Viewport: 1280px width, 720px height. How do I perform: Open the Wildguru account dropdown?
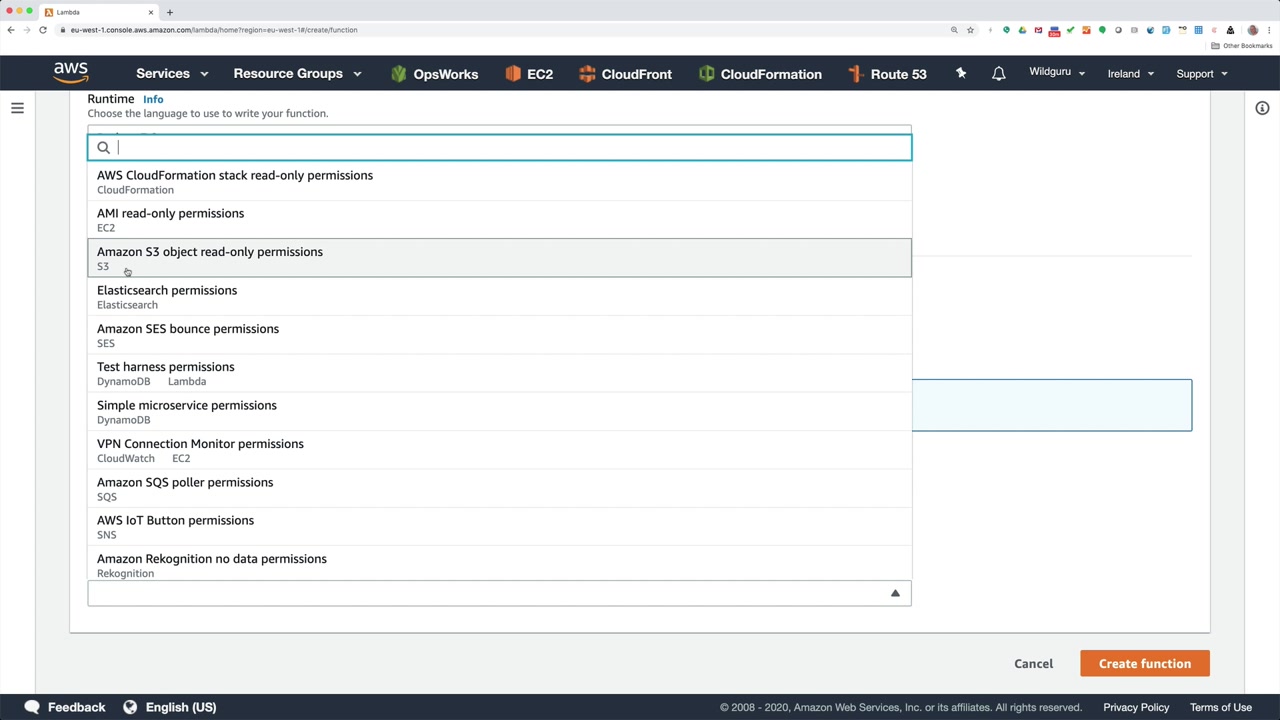[x=1057, y=73]
